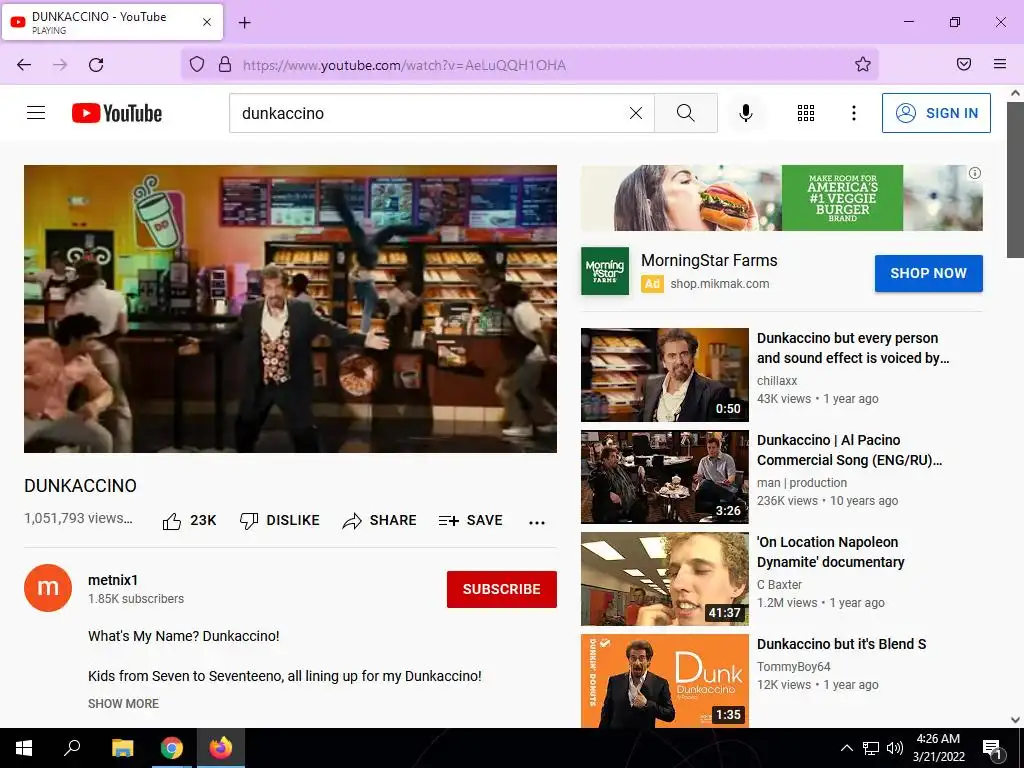Open a new browser tab
This screenshot has height=768, width=1024.
pos(244,23)
